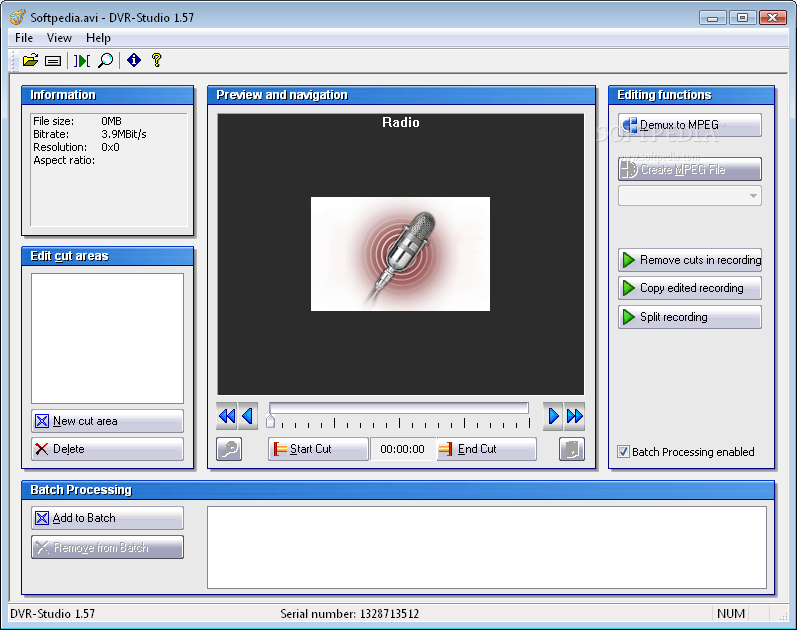Close the DVR-Studio window
The image size is (797, 630).
click(773, 18)
